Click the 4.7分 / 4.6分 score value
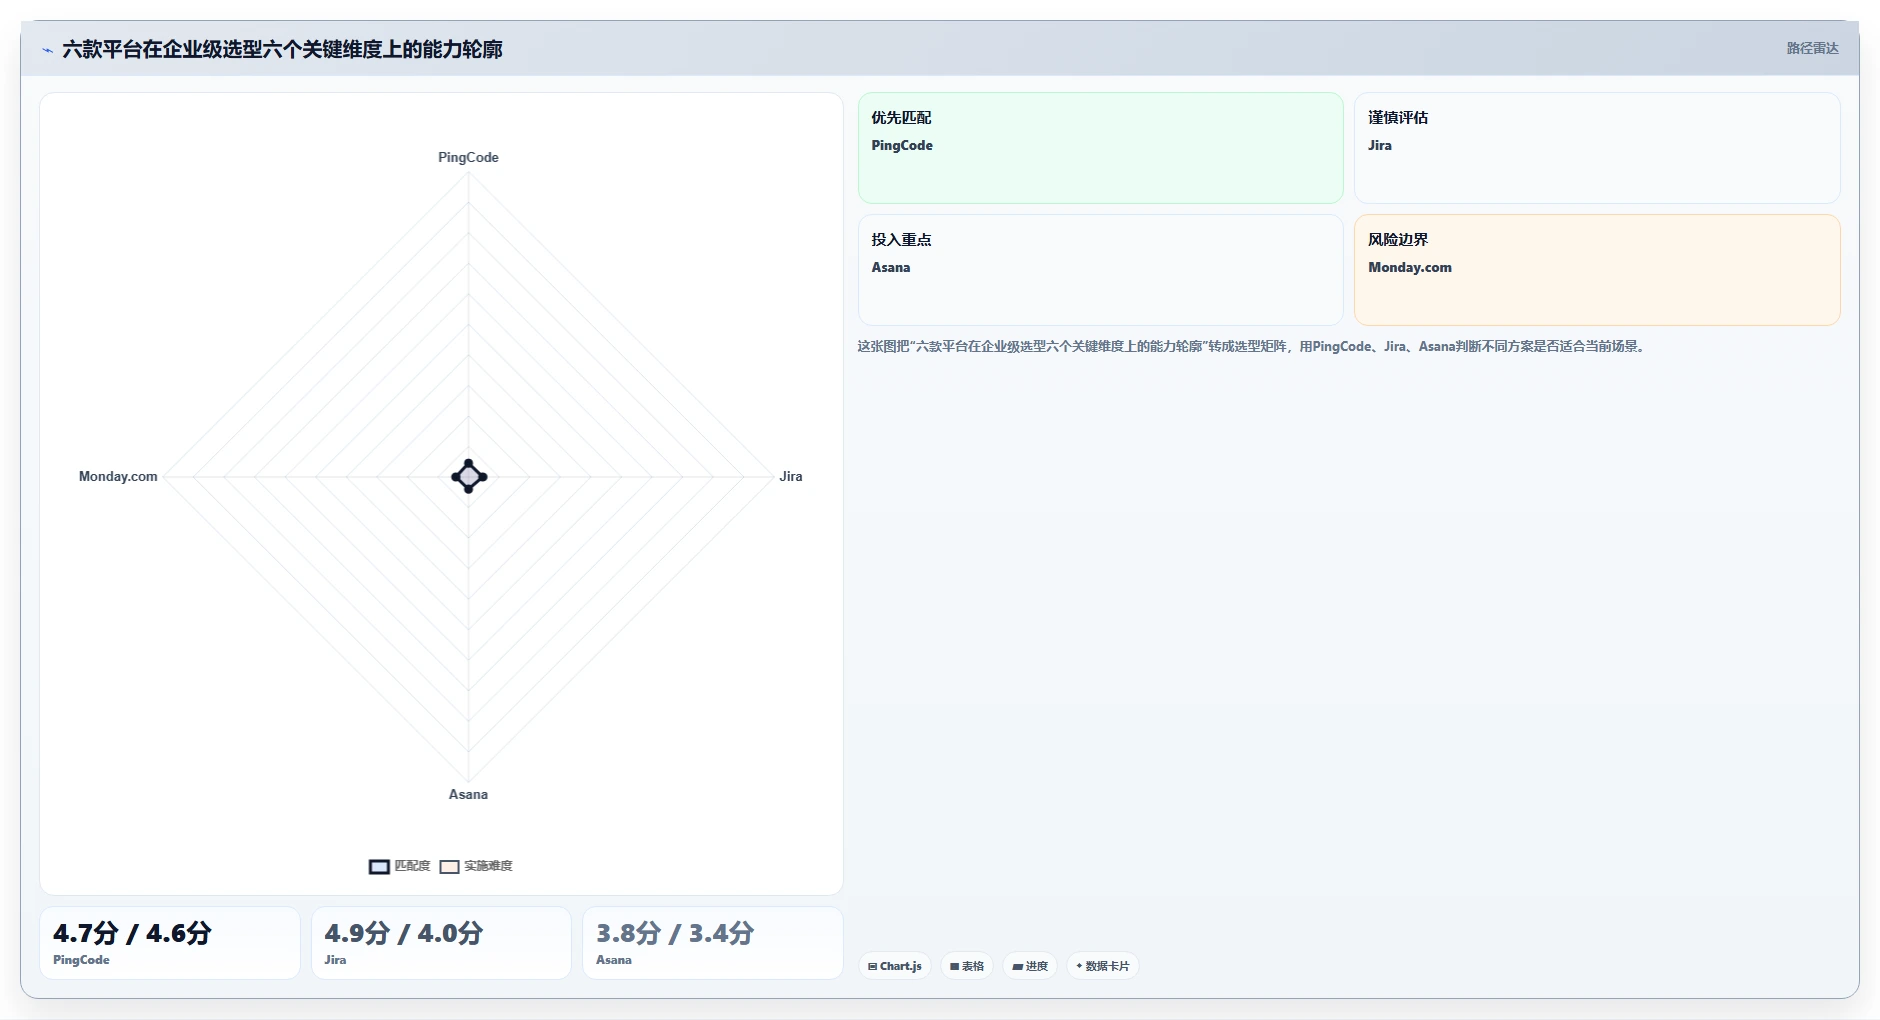This screenshot has width=1880, height=1020. (x=132, y=933)
